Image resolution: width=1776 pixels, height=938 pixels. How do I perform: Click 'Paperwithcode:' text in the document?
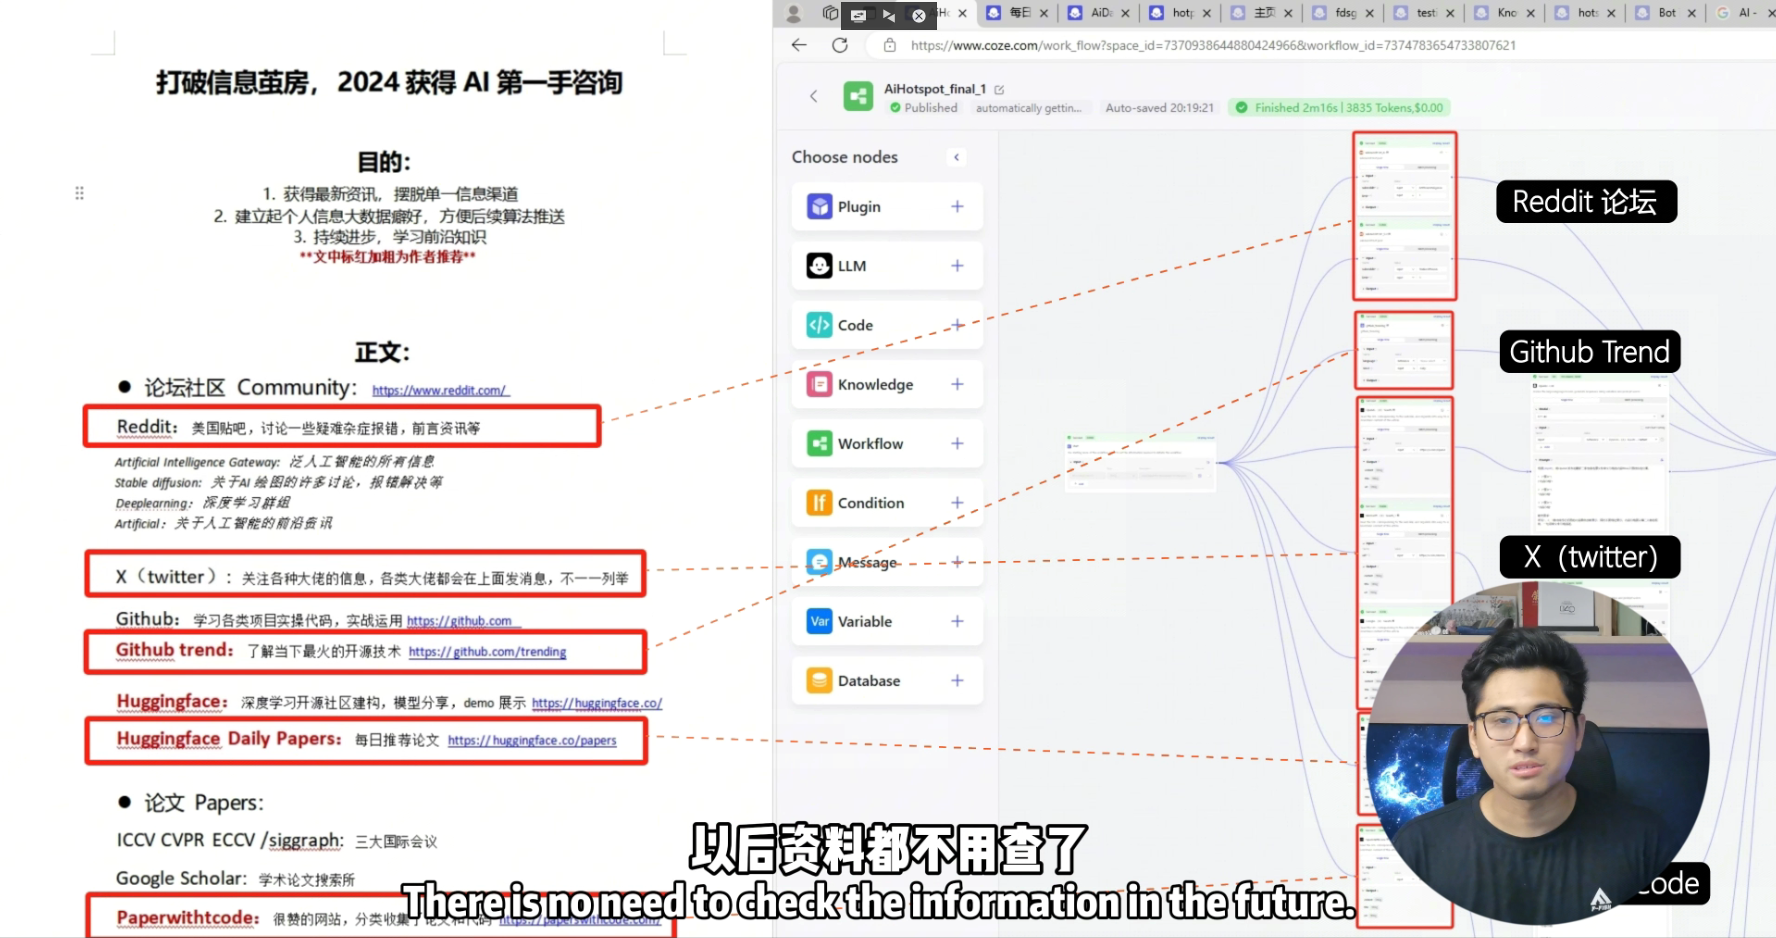[188, 918]
